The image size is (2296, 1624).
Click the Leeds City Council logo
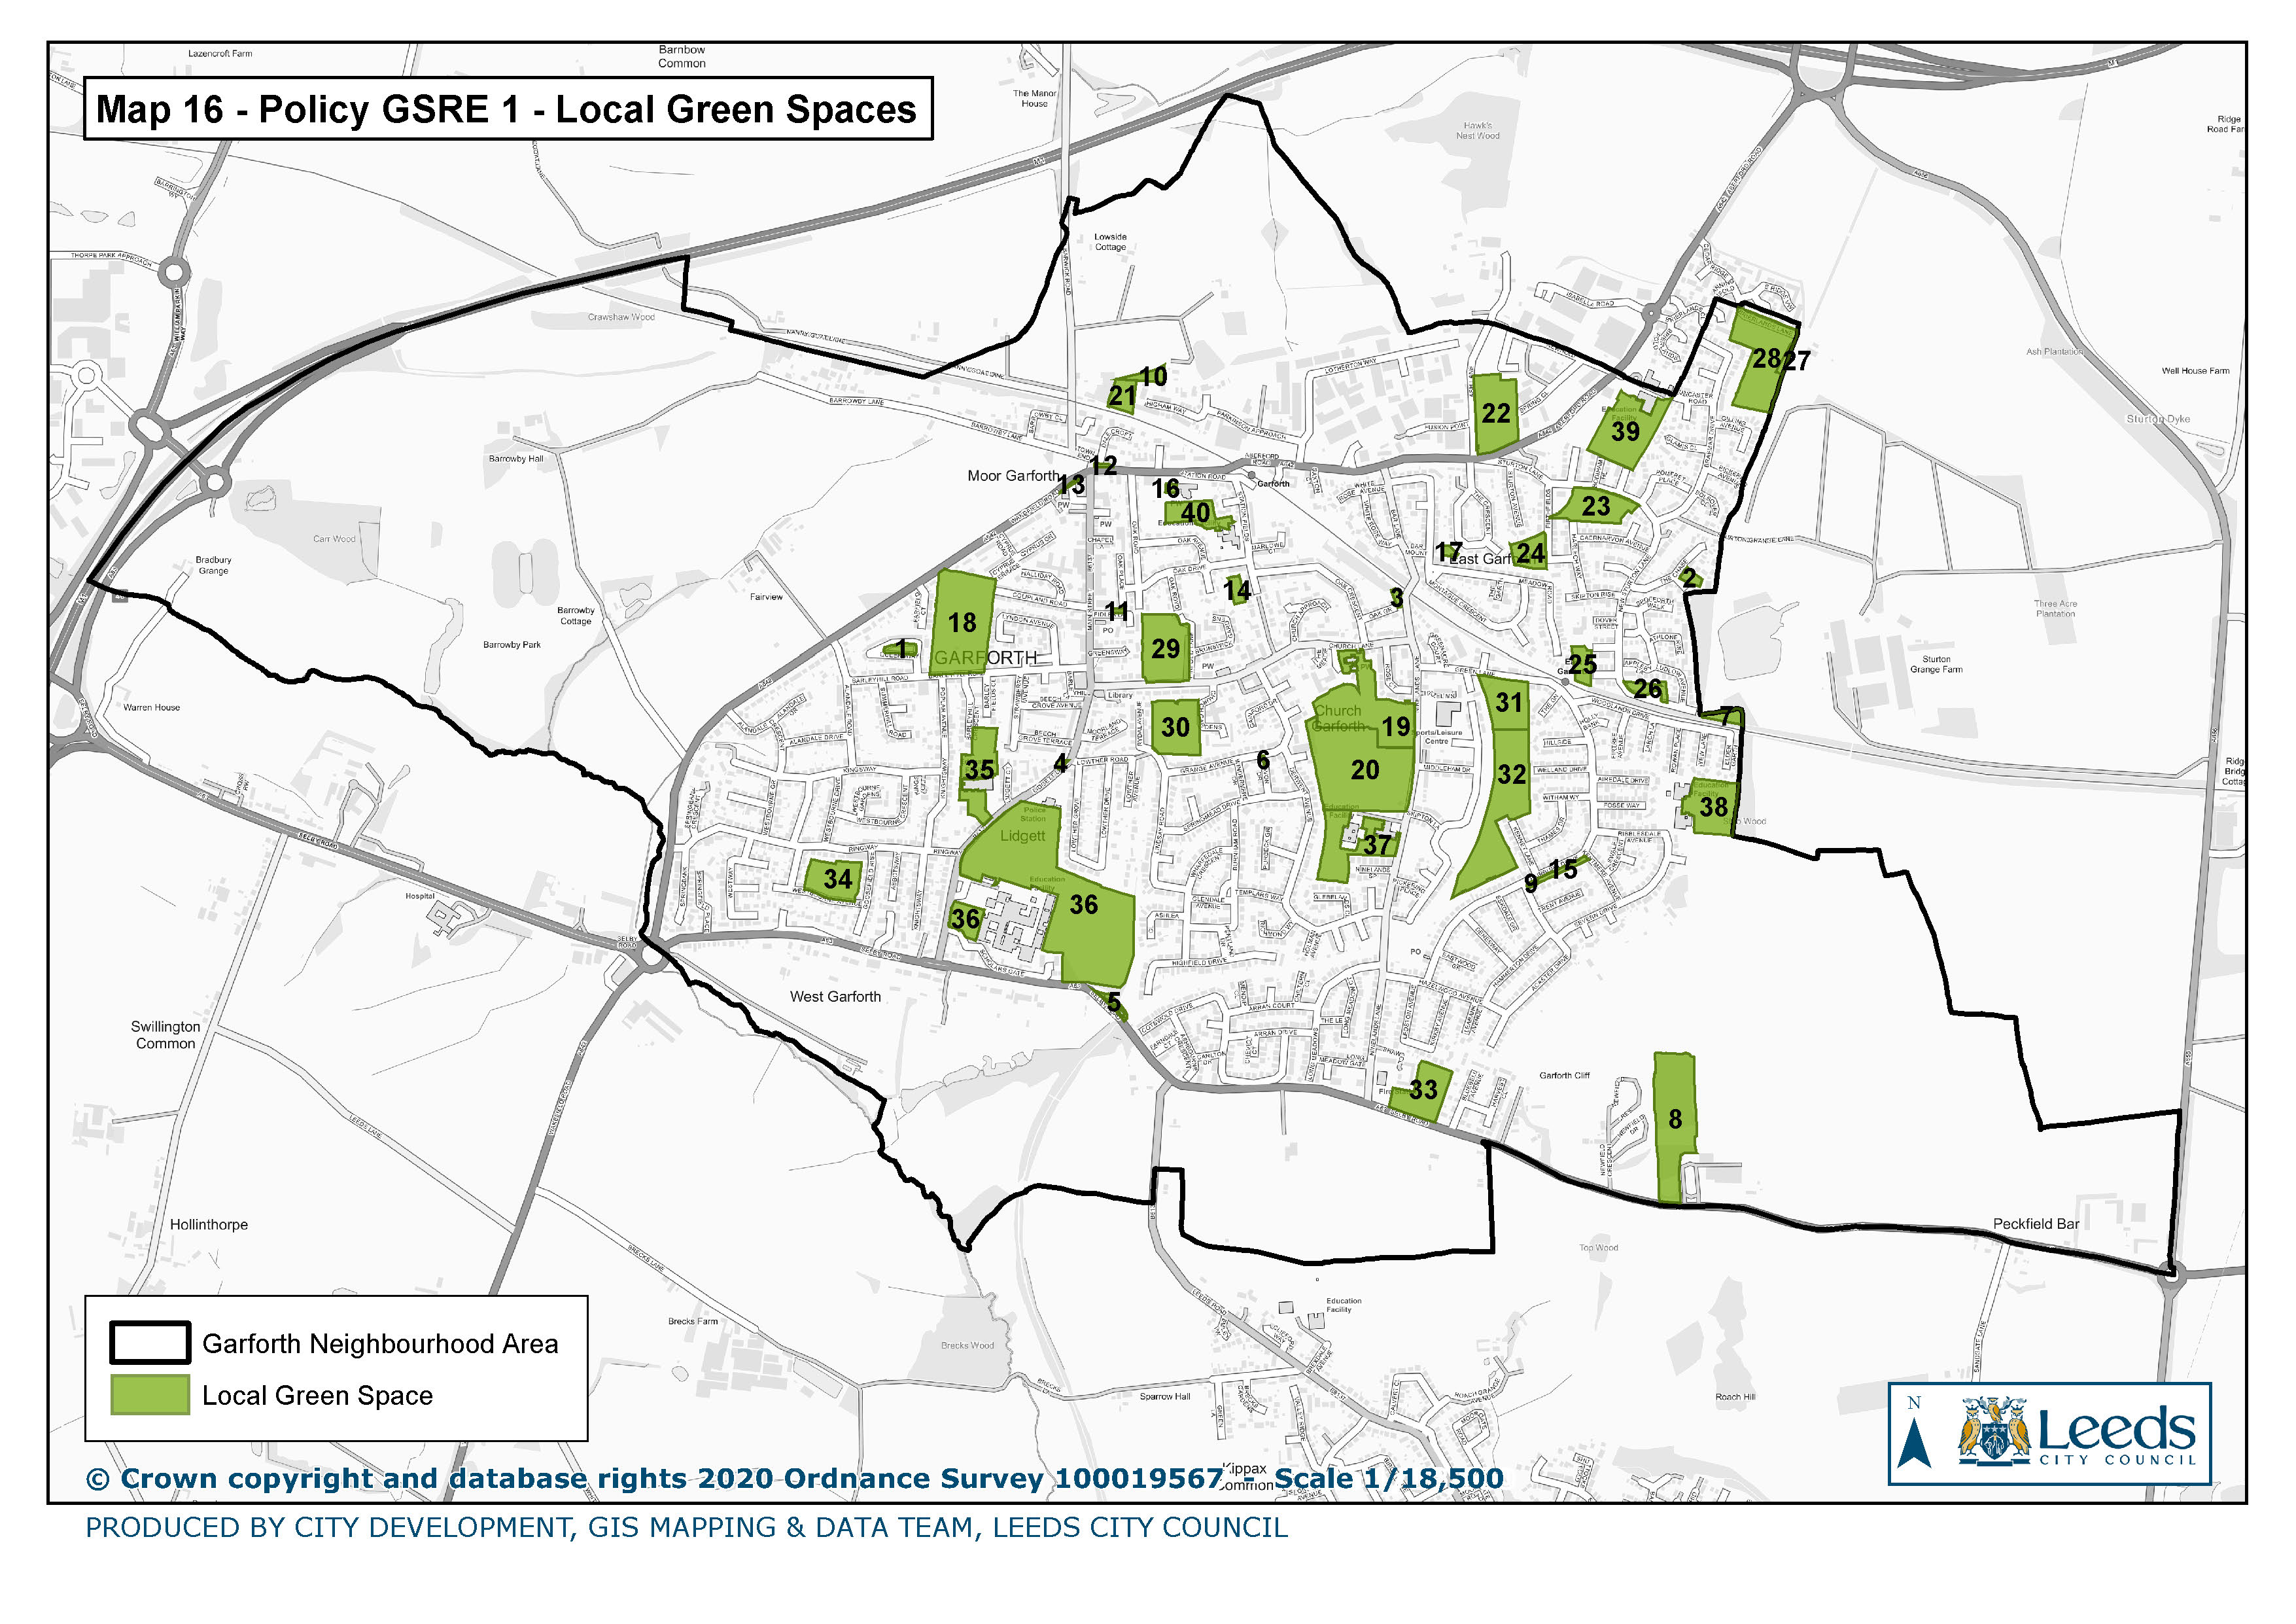click(2077, 1432)
